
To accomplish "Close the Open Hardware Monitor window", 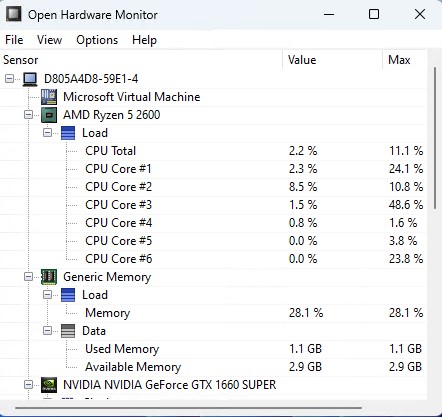I will tap(420, 14).
